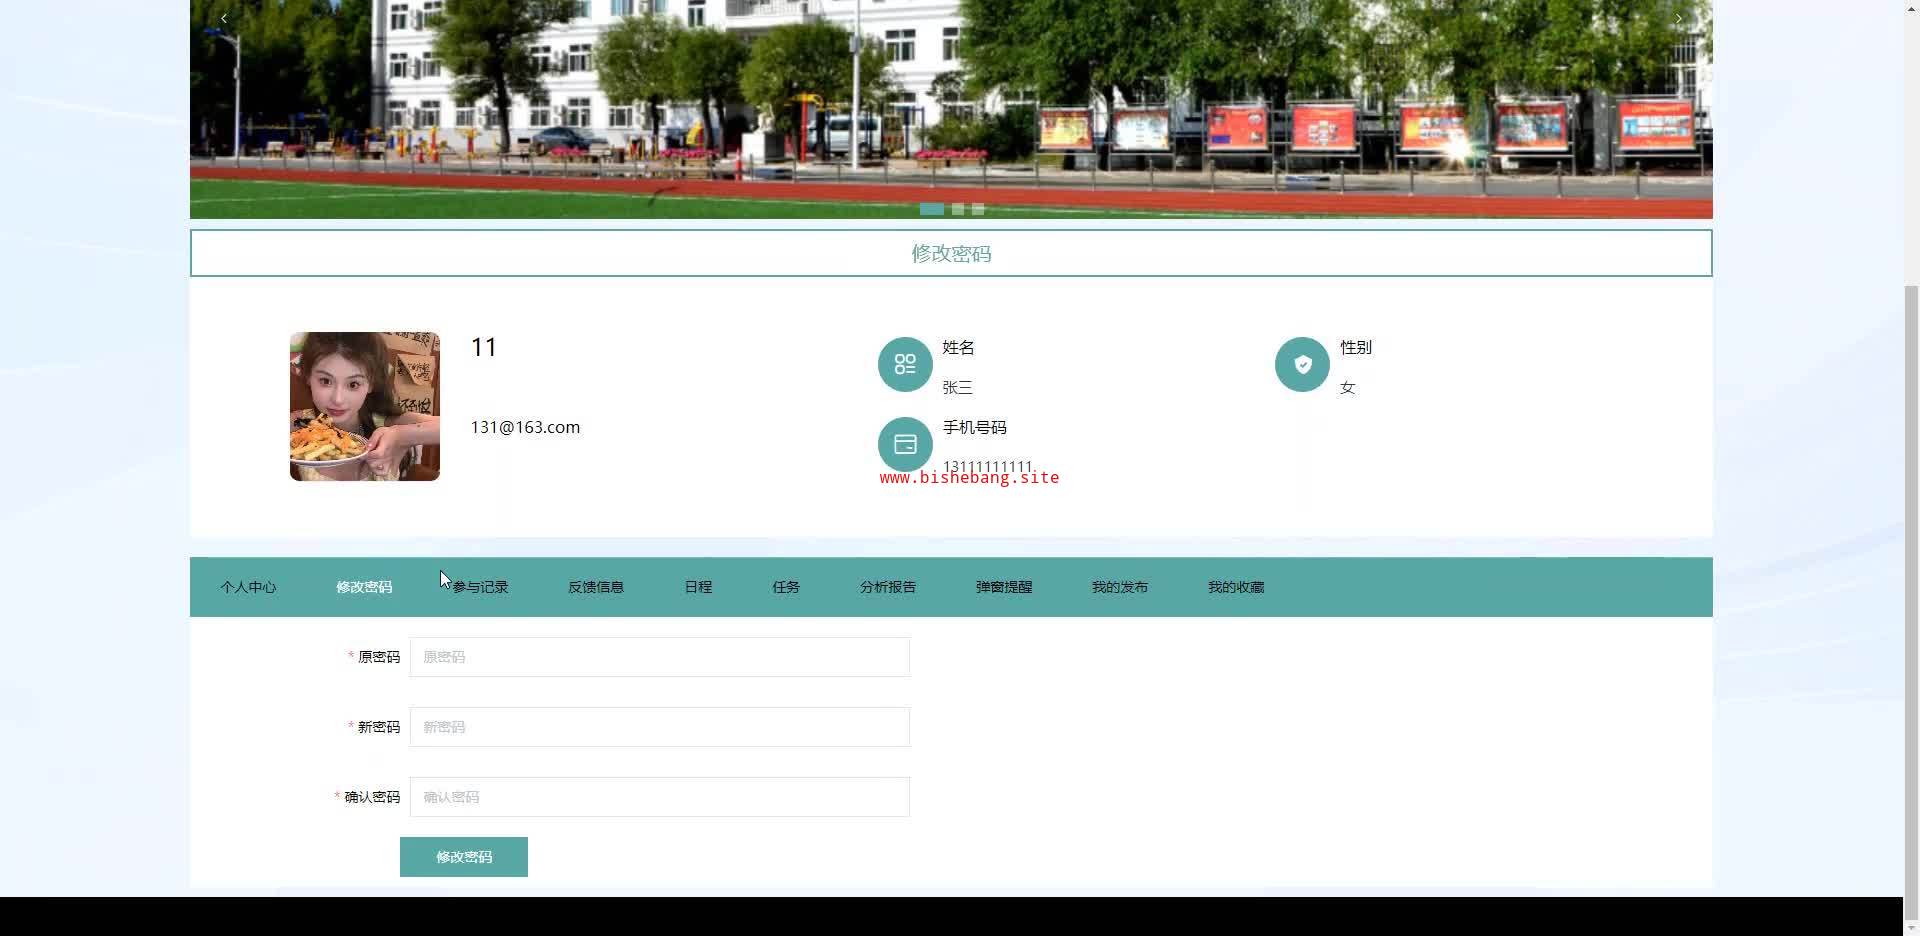The width and height of the screenshot is (1920, 936).
Task: Open the 日程 tab
Action: click(x=698, y=587)
